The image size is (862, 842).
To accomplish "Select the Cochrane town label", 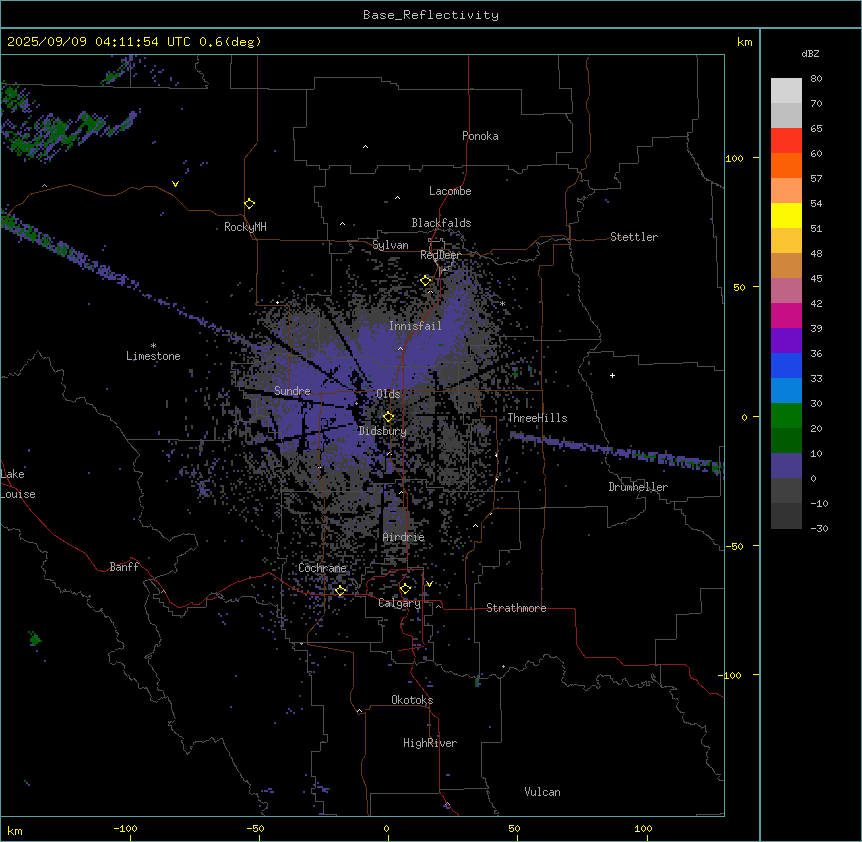I will [x=322, y=568].
